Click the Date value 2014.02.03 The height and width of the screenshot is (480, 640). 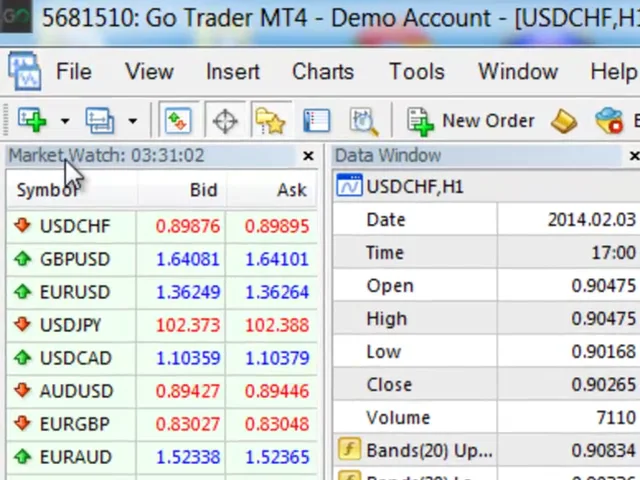(x=591, y=220)
